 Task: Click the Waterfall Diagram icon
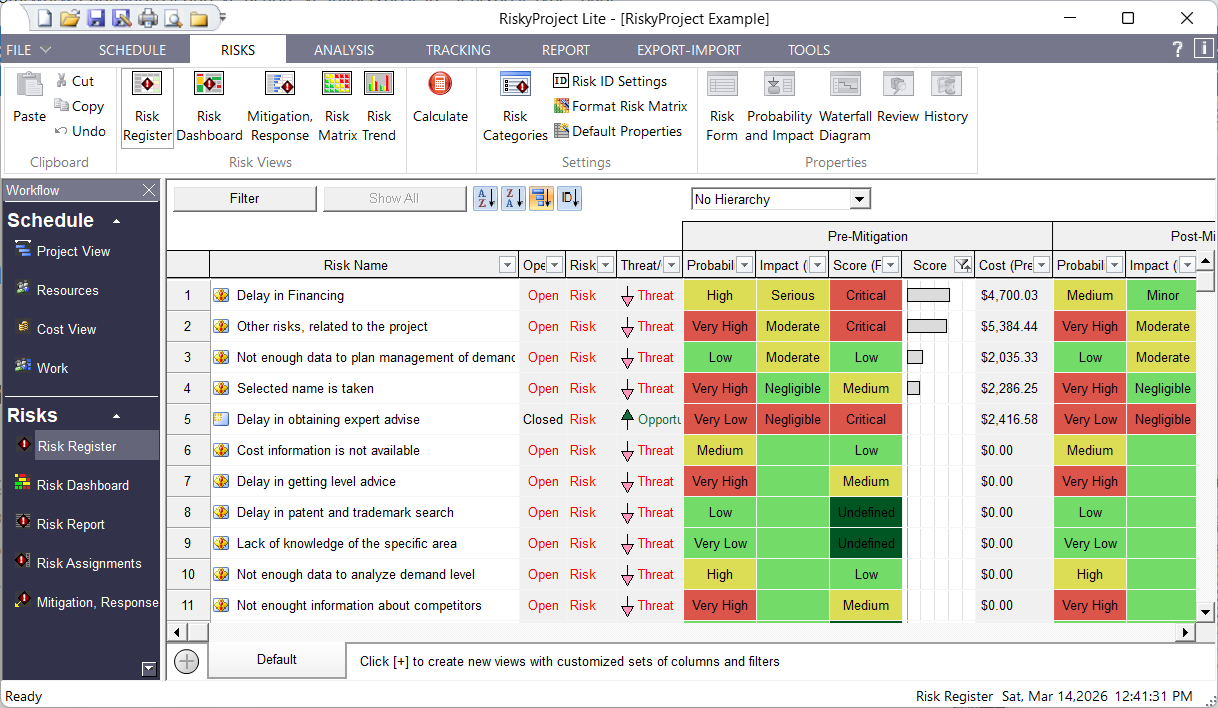coord(845,105)
